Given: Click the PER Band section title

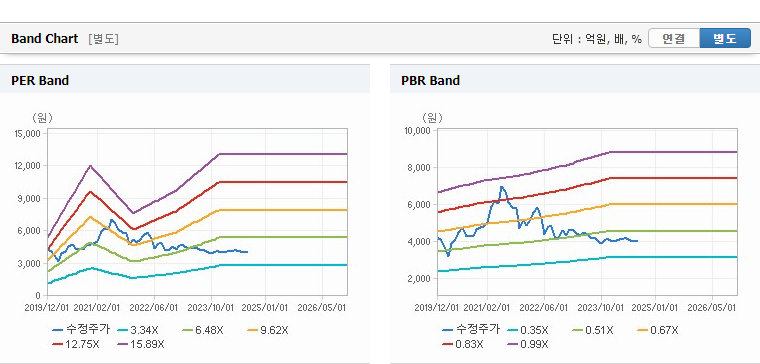Looking at the screenshot, I should coord(40,80).
